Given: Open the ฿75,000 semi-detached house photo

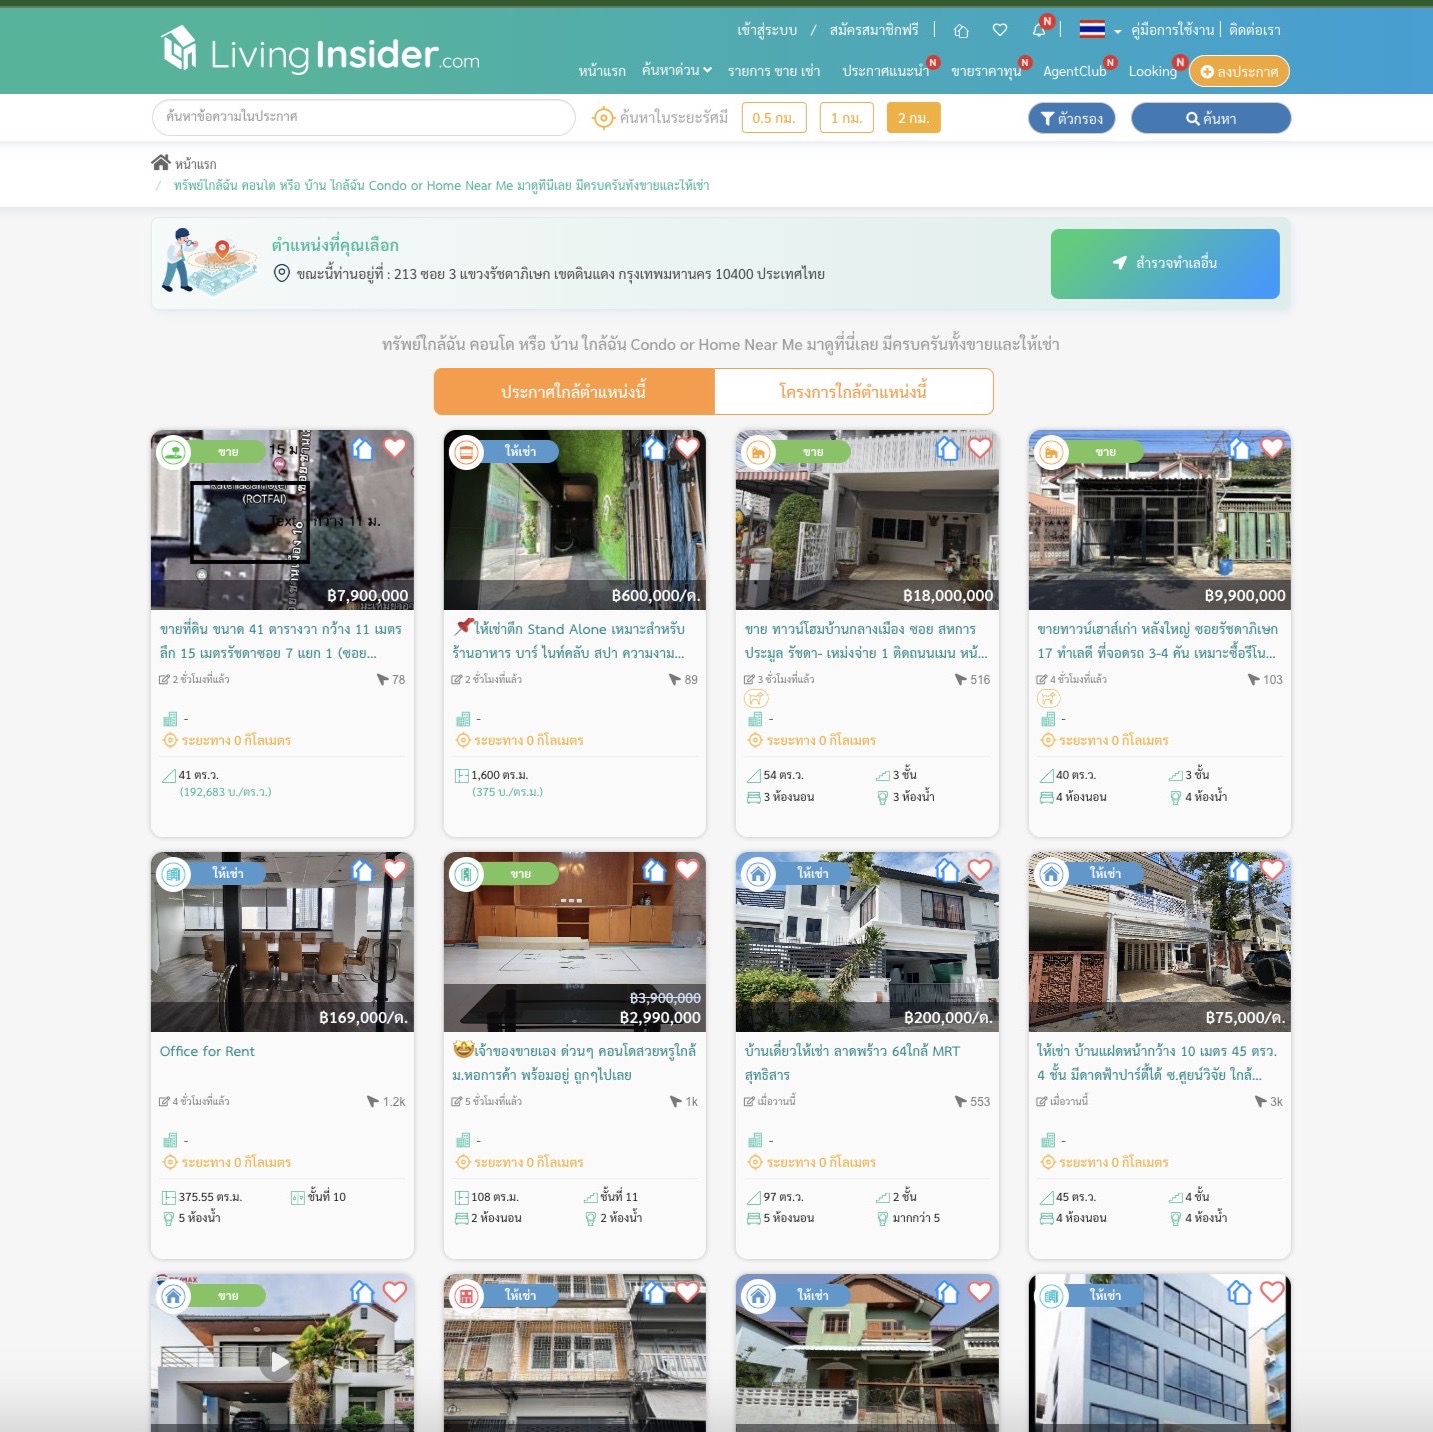Looking at the screenshot, I should click(1160, 942).
